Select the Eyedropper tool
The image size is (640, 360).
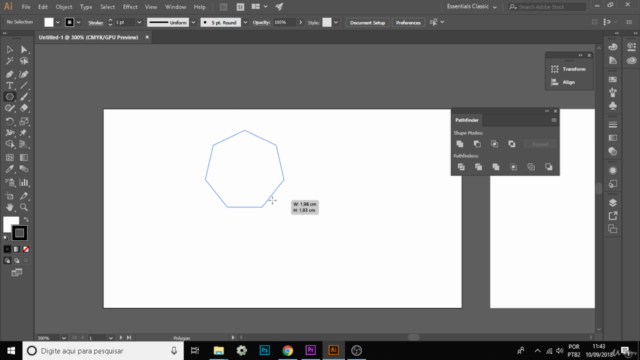[10, 169]
